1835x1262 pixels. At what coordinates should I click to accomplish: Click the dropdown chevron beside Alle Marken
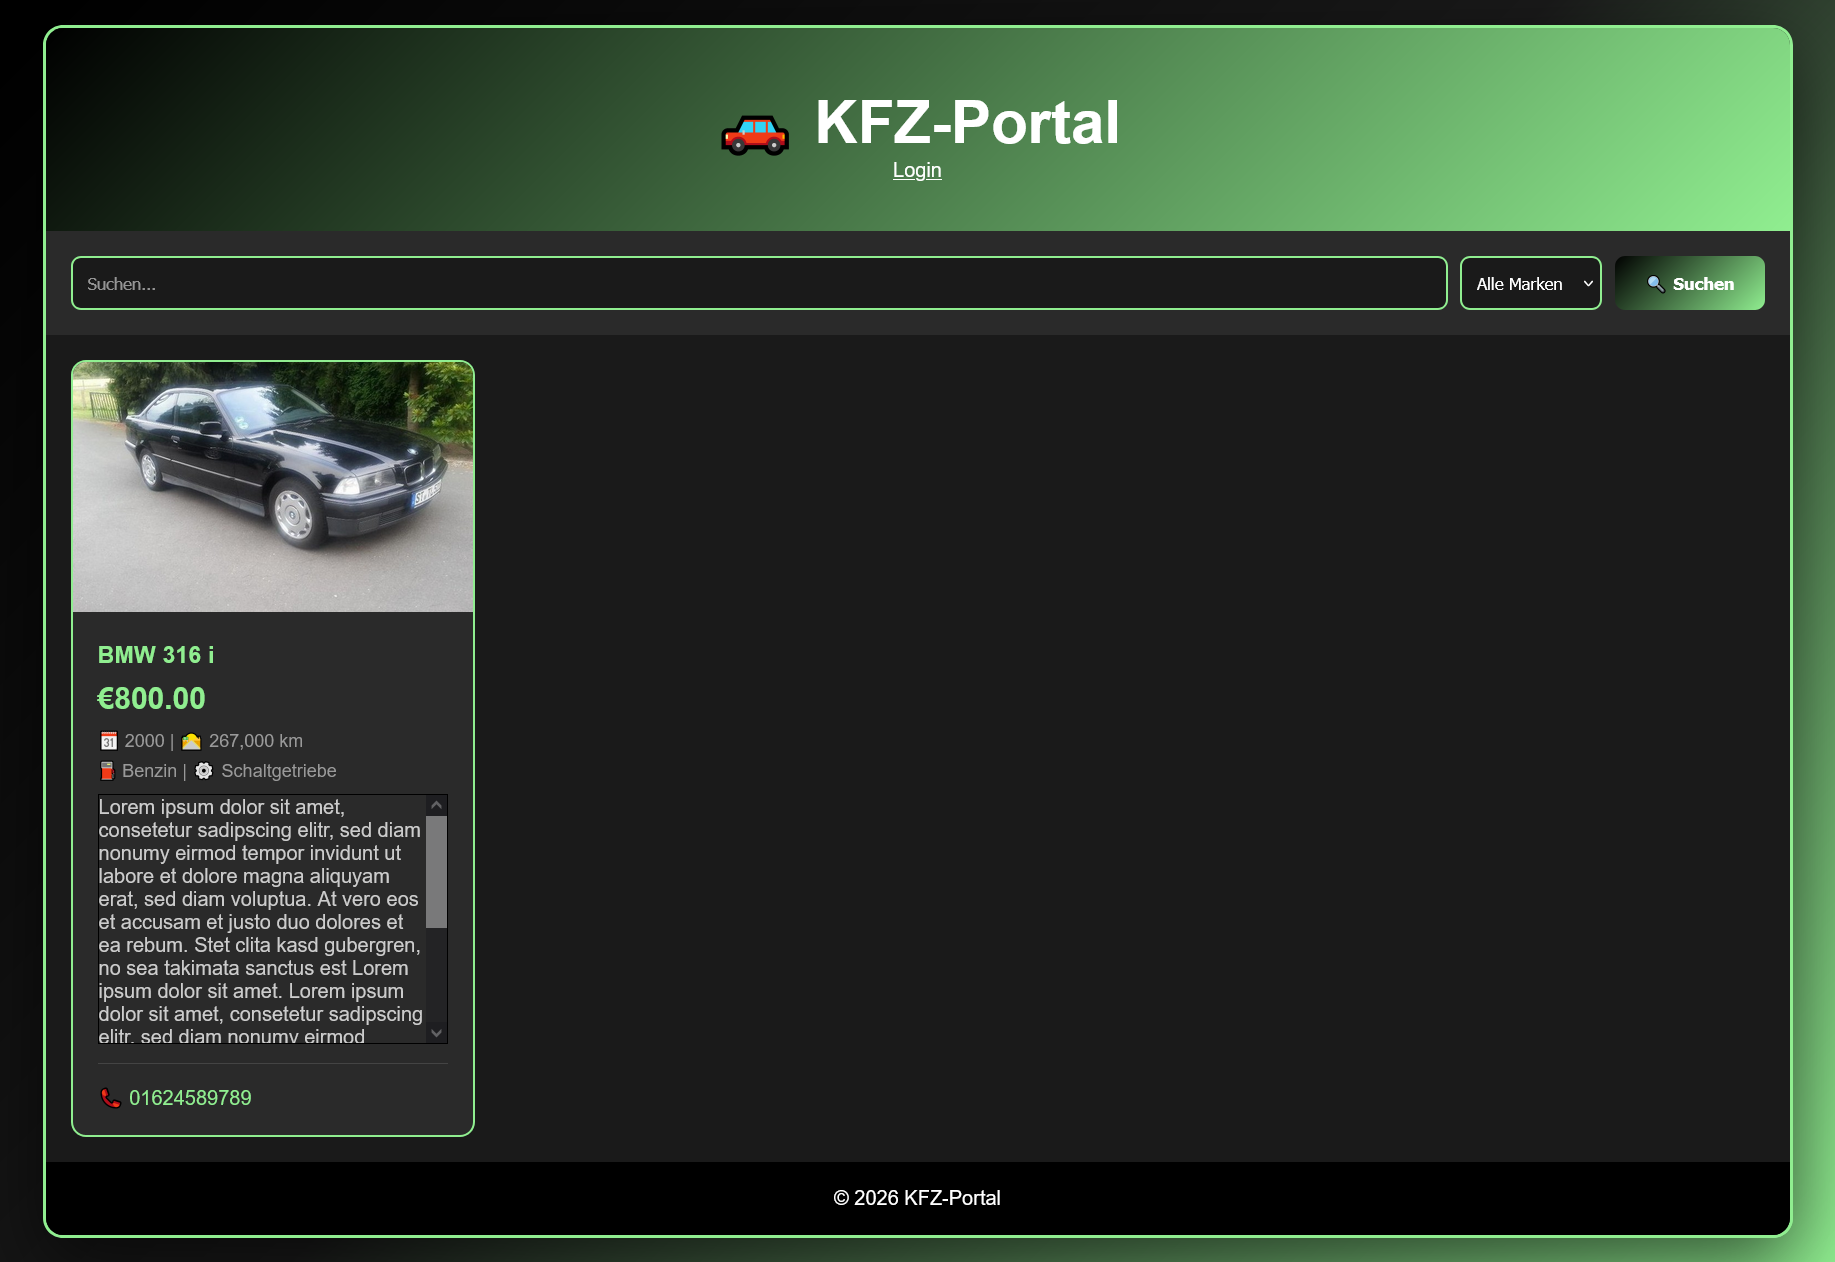[1586, 283]
